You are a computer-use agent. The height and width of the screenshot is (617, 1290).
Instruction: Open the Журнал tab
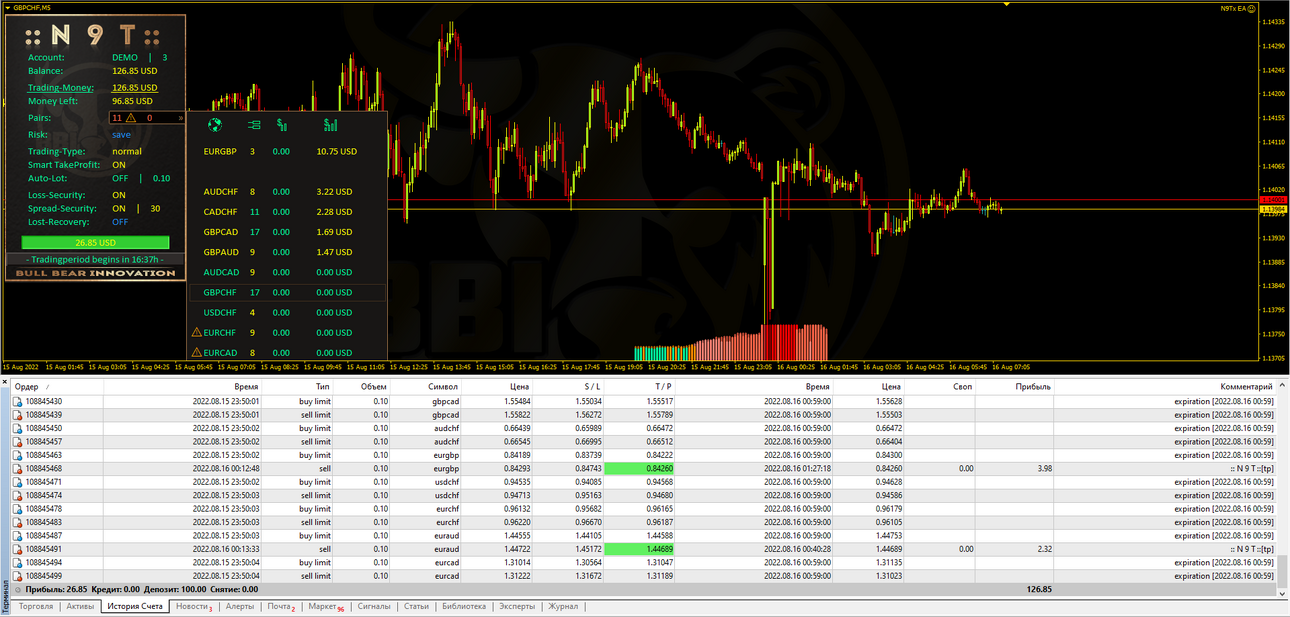[563, 607]
